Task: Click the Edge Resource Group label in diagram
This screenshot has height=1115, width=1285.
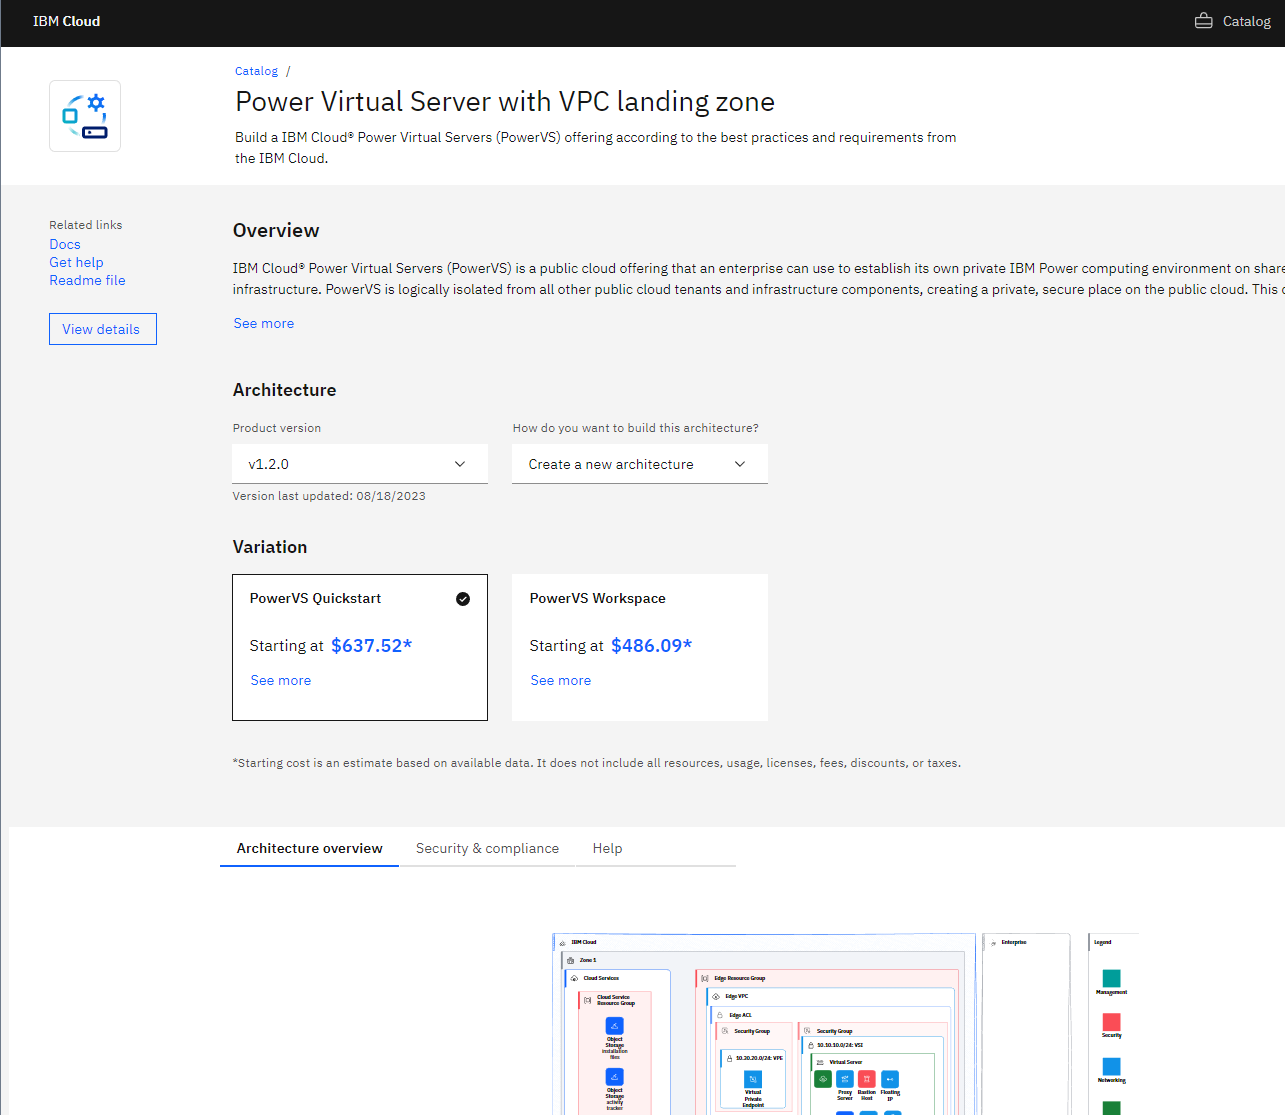Action: (x=740, y=978)
